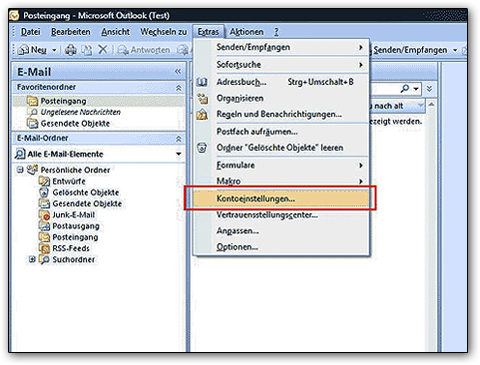Click the Regeln und Benachrichtigungen icon
480x365 pixels.
click(202, 115)
